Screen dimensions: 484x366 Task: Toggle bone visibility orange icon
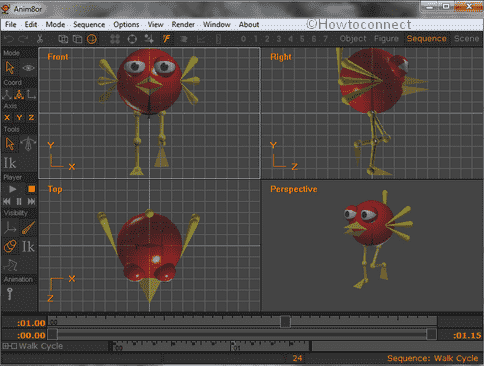coord(28,228)
